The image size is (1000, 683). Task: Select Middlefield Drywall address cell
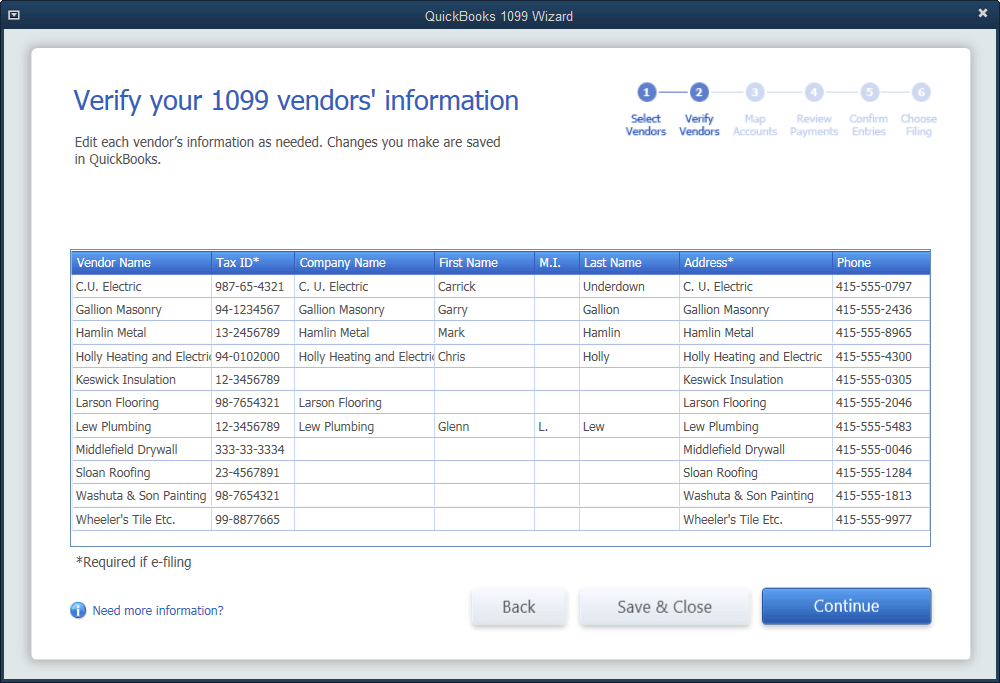(756, 450)
